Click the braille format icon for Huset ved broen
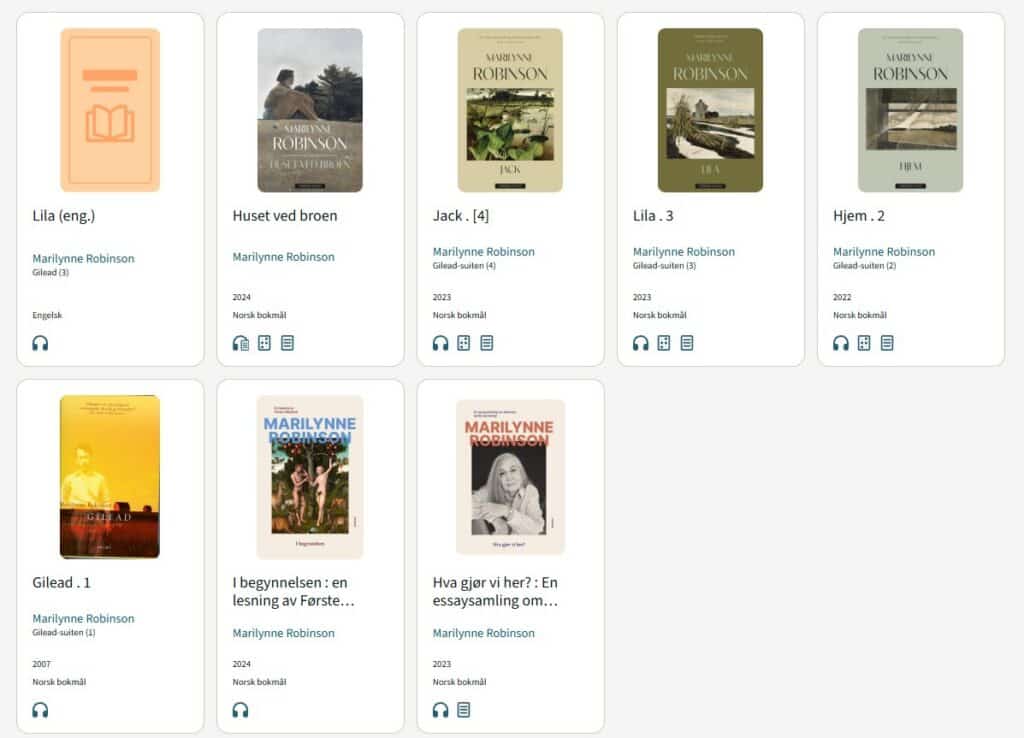1024x738 pixels. point(264,343)
